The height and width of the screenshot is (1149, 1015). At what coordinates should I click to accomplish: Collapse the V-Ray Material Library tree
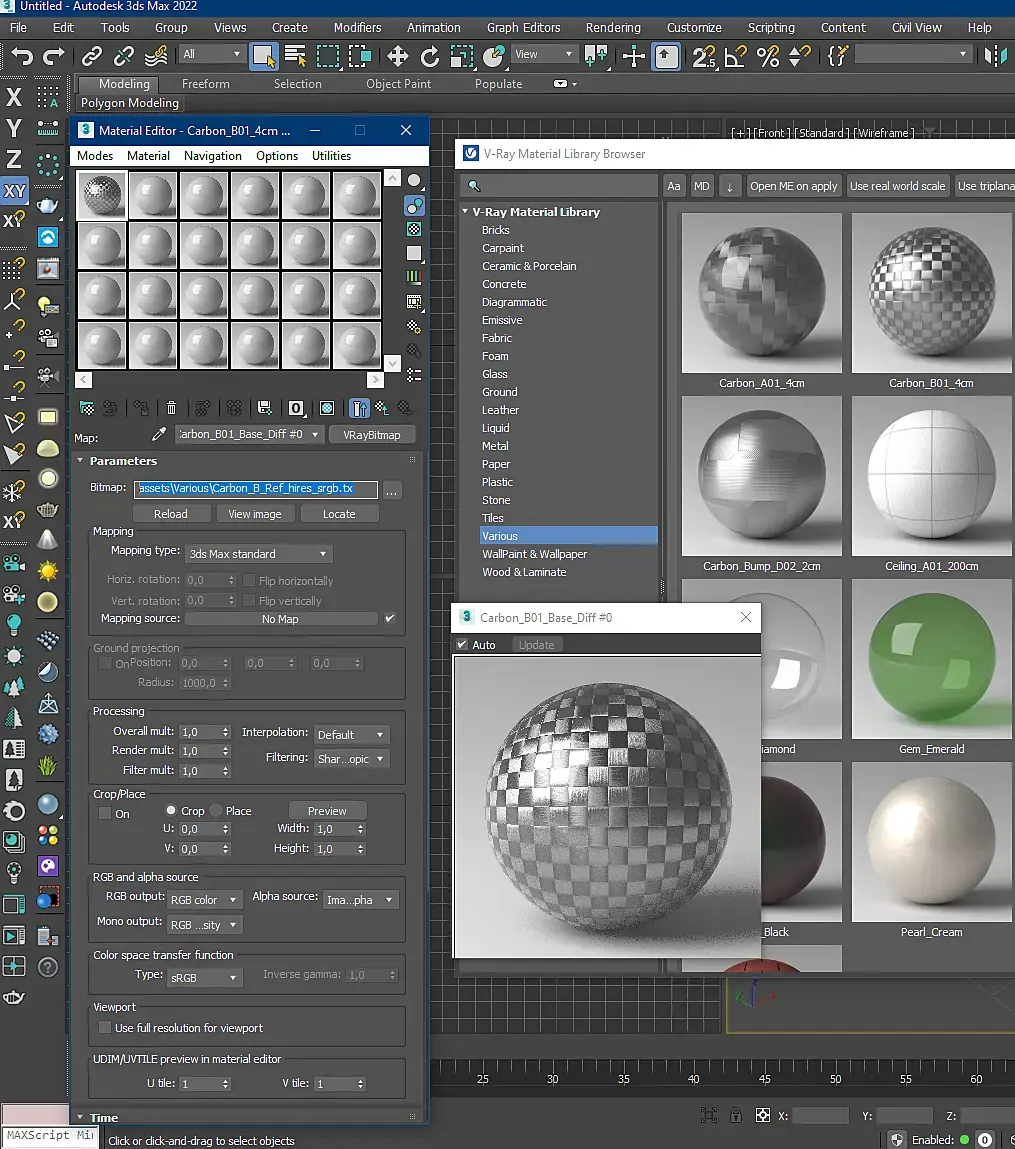(x=465, y=212)
